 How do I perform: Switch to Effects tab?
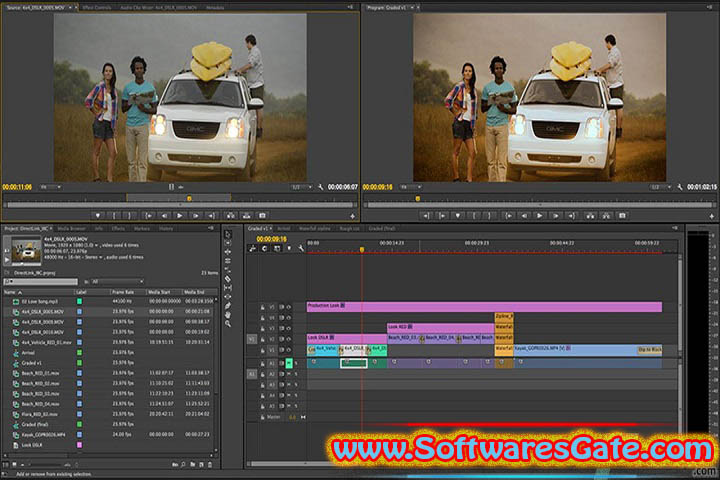click(118, 228)
